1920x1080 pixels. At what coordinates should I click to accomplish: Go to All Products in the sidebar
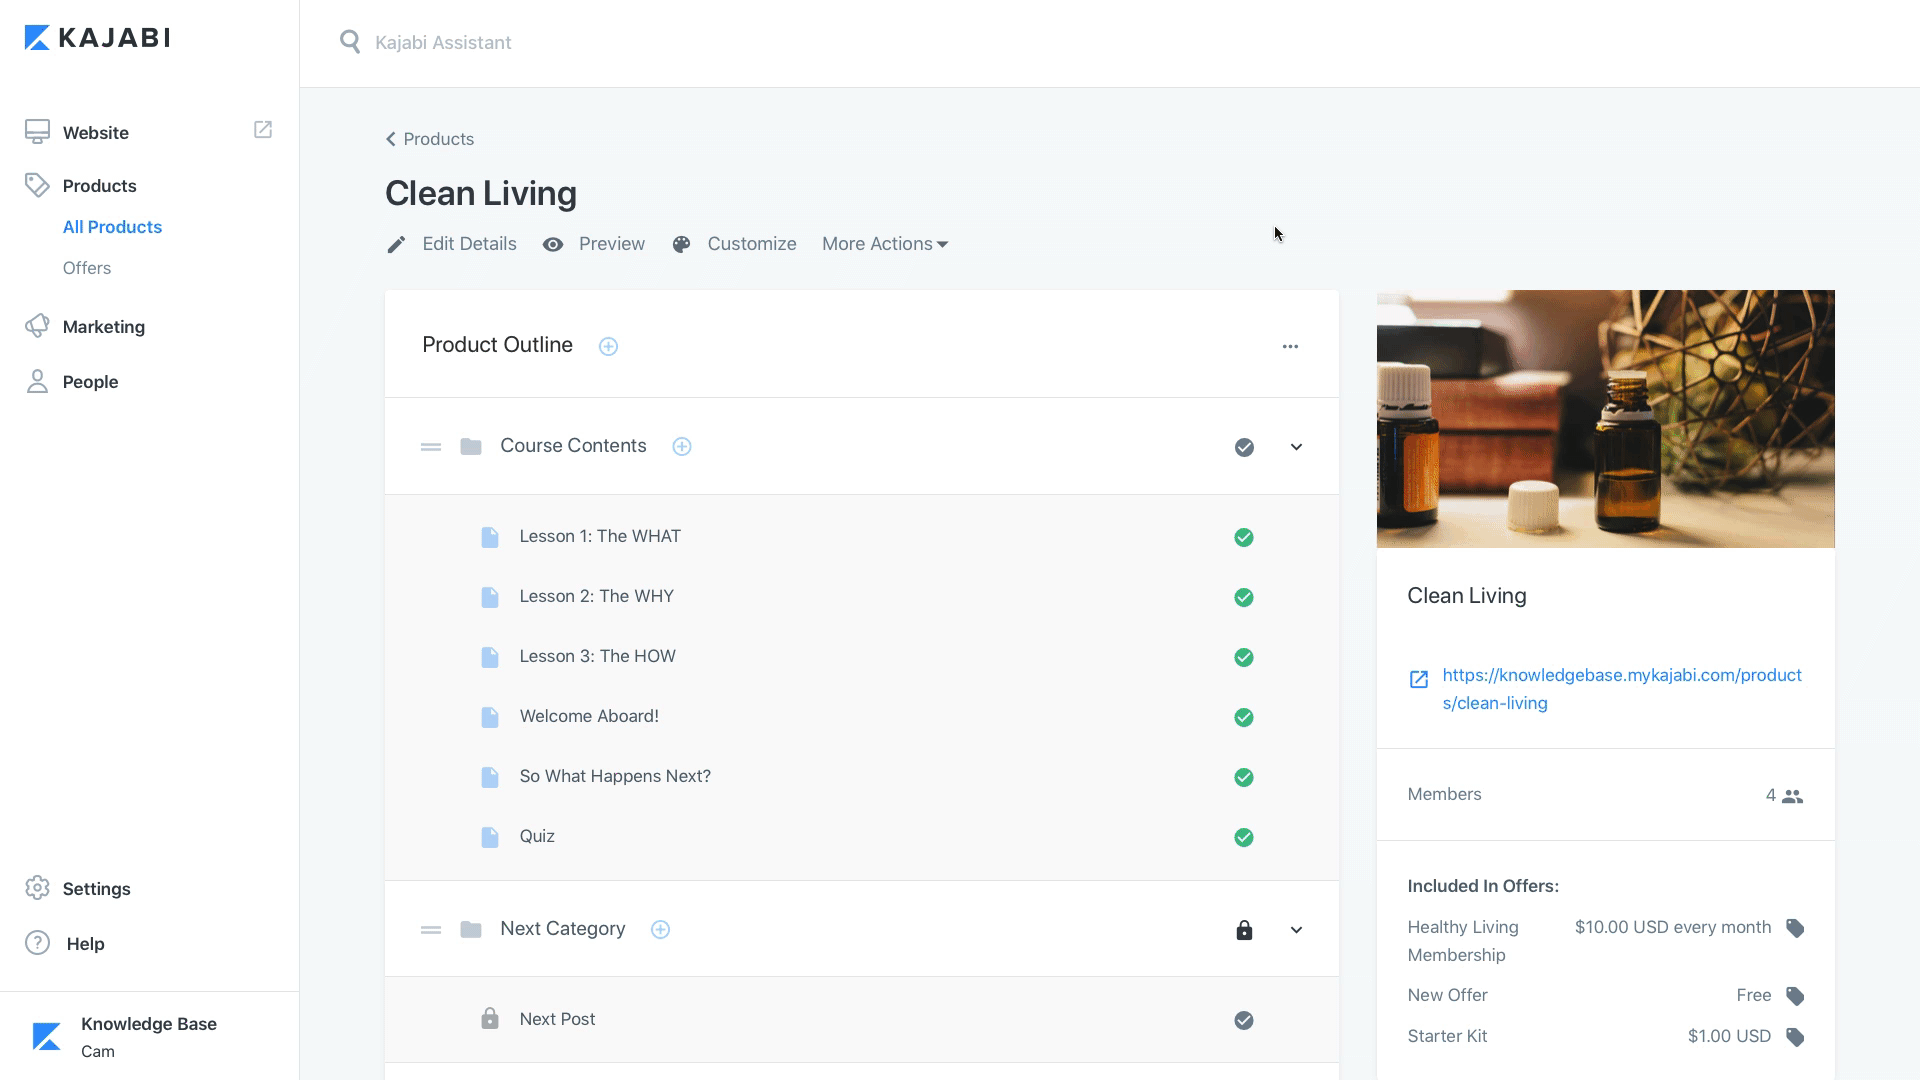click(x=112, y=227)
